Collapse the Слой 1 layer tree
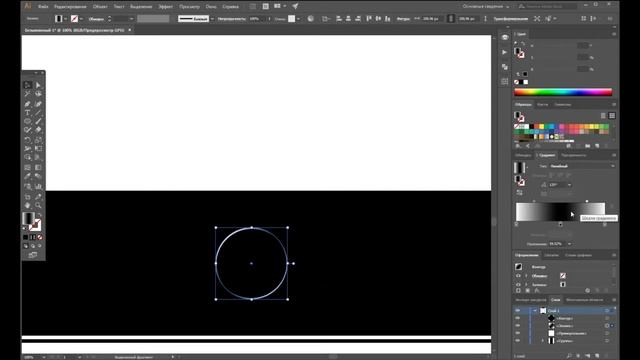Viewport: 640px width, 360px height. [x=535, y=311]
